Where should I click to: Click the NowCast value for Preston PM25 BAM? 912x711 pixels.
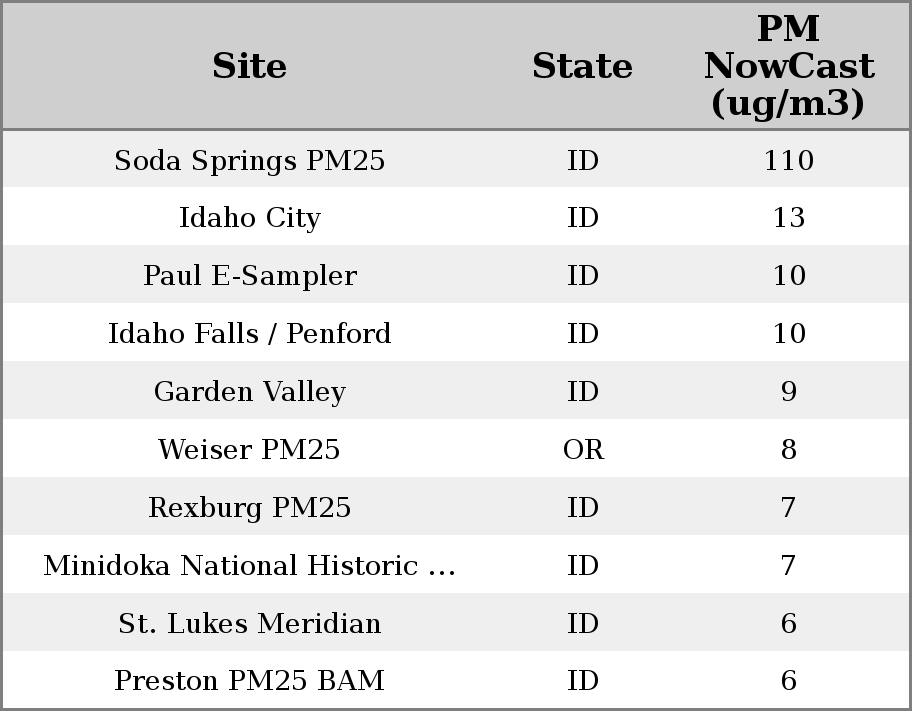(788, 681)
